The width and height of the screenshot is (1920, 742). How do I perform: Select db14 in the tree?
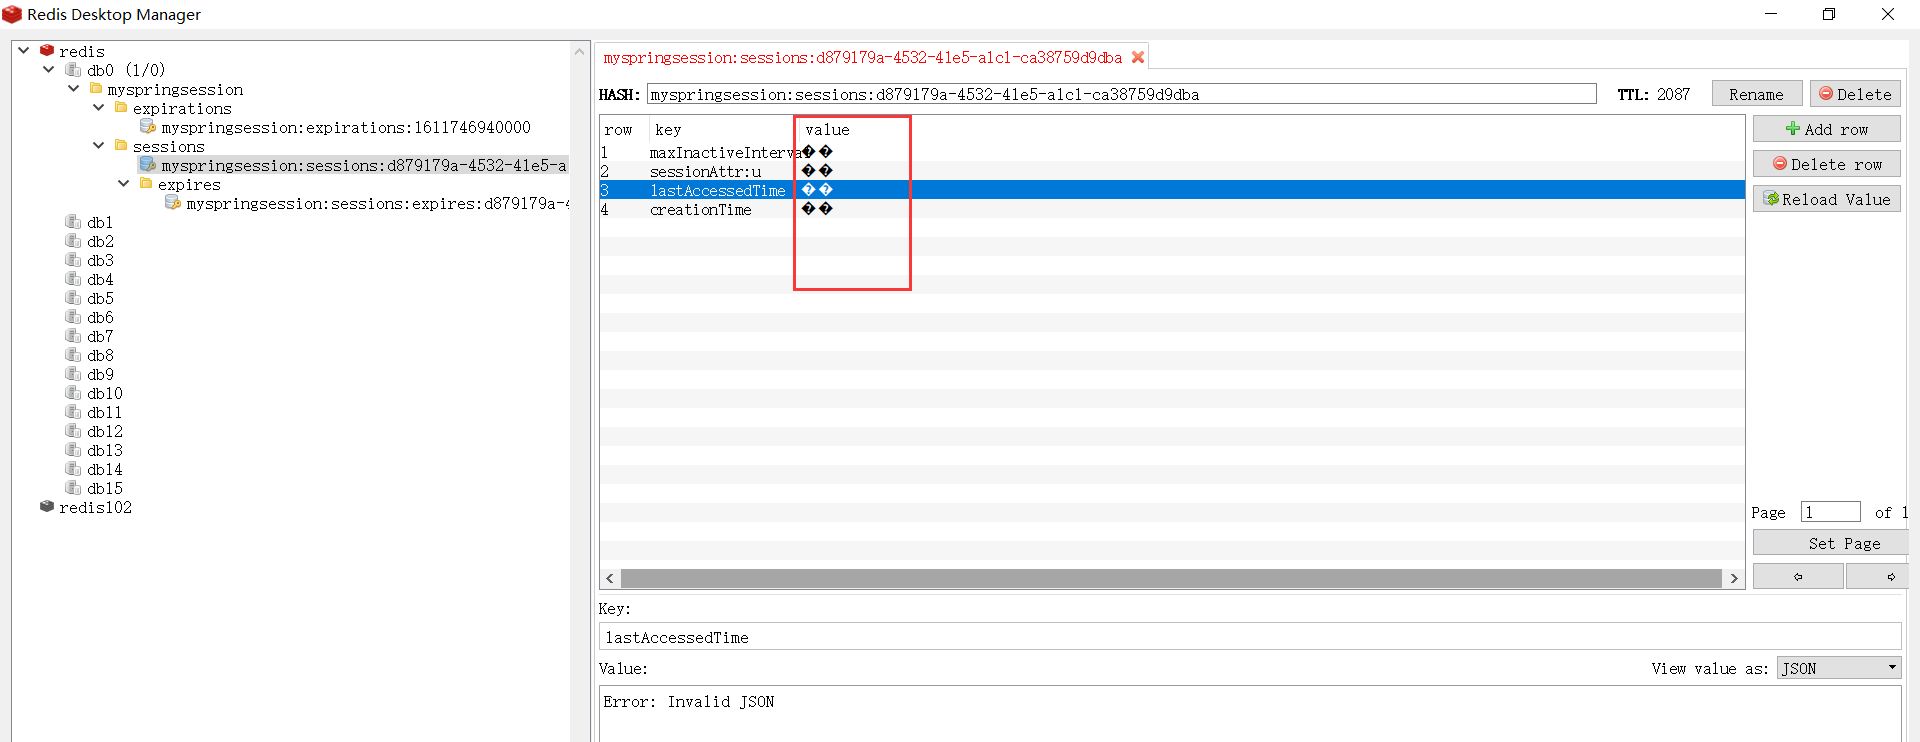[105, 469]
